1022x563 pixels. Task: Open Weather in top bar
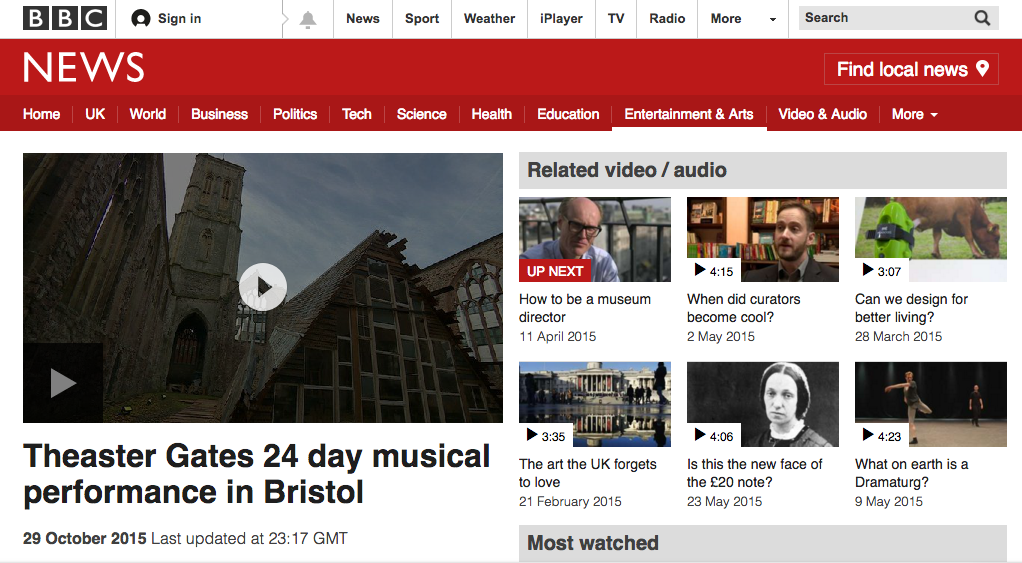pos(489,19)
